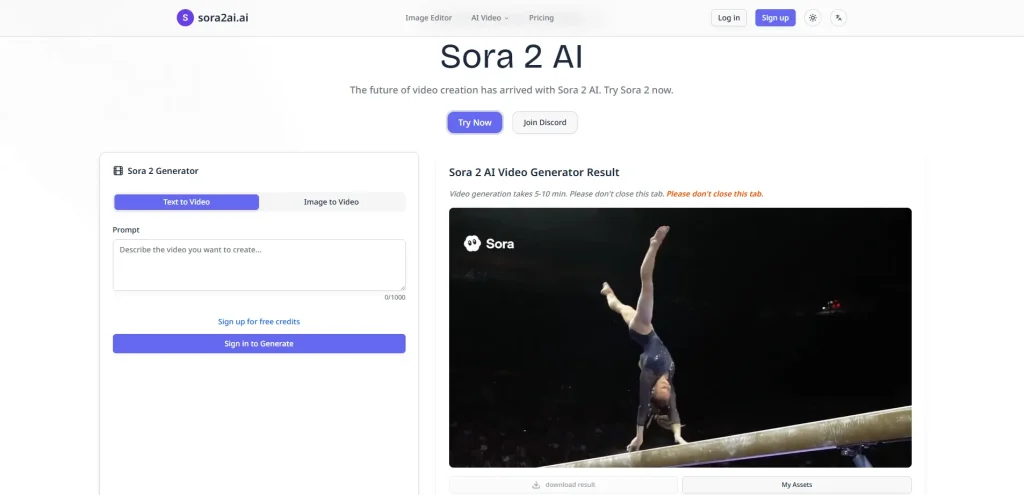Click the 0/1000 character counter
The width and height of the screenshot is (1024, 495).
394,297
